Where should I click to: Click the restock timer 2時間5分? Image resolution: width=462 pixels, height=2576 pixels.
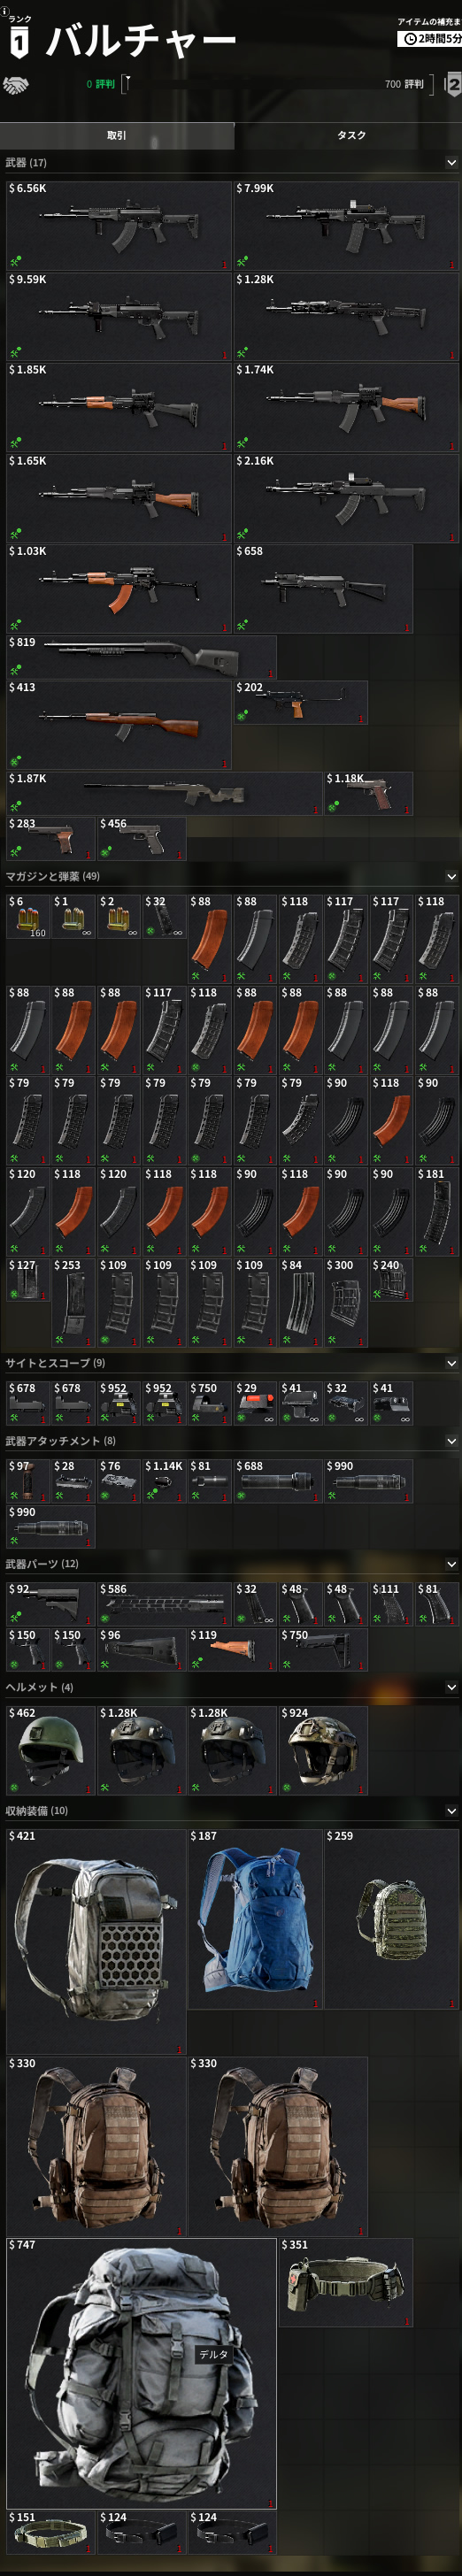[x=430, y=39]
